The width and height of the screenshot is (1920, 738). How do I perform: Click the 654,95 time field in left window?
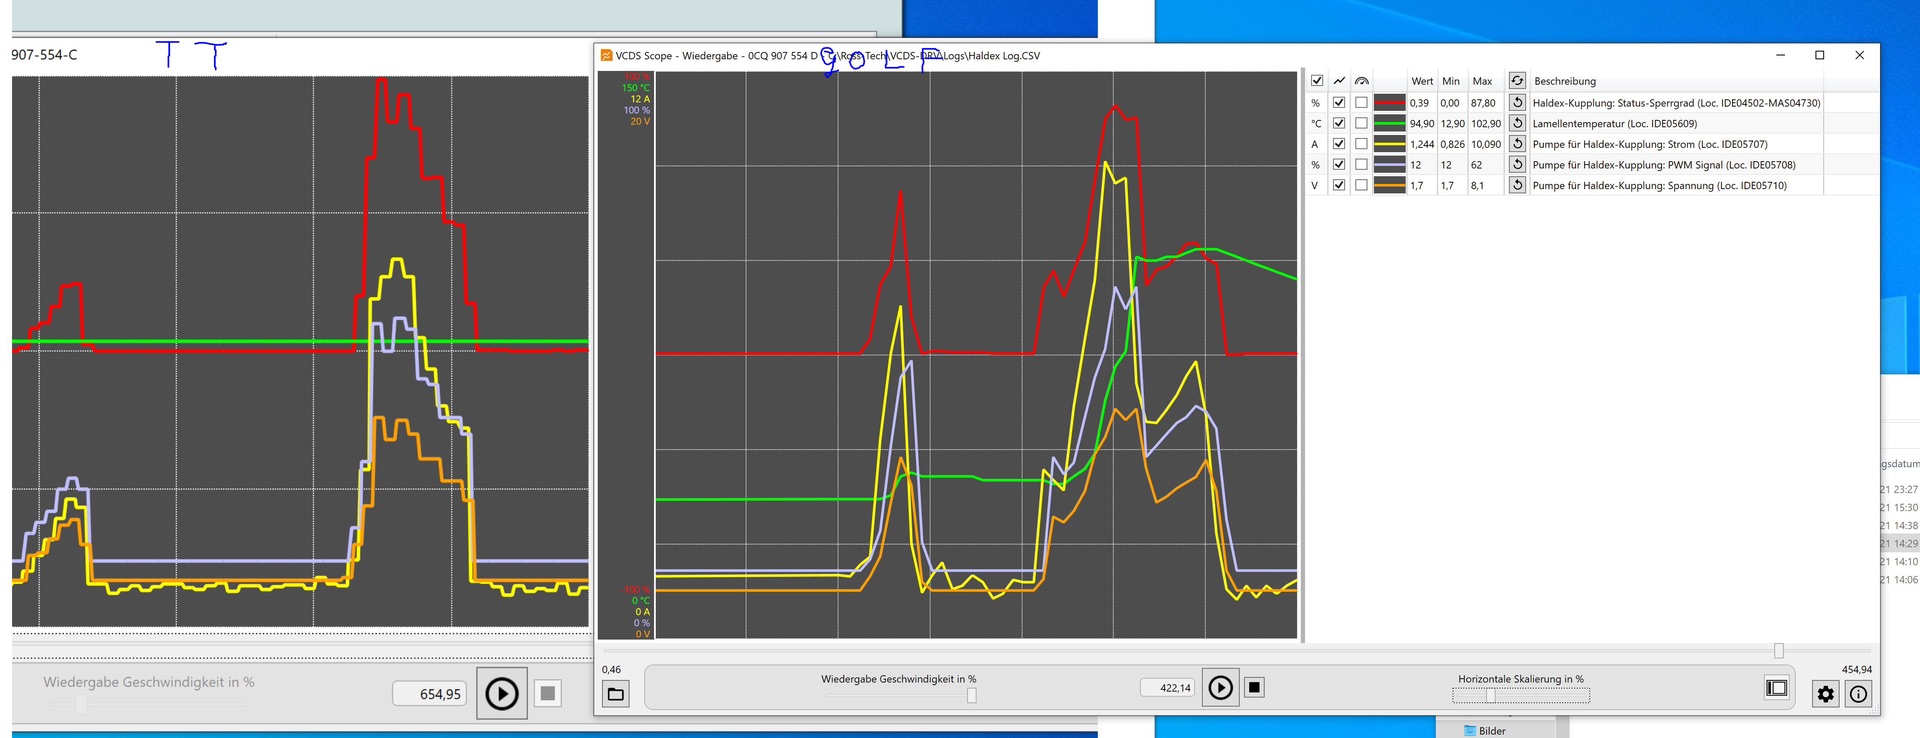pos(430,693)
